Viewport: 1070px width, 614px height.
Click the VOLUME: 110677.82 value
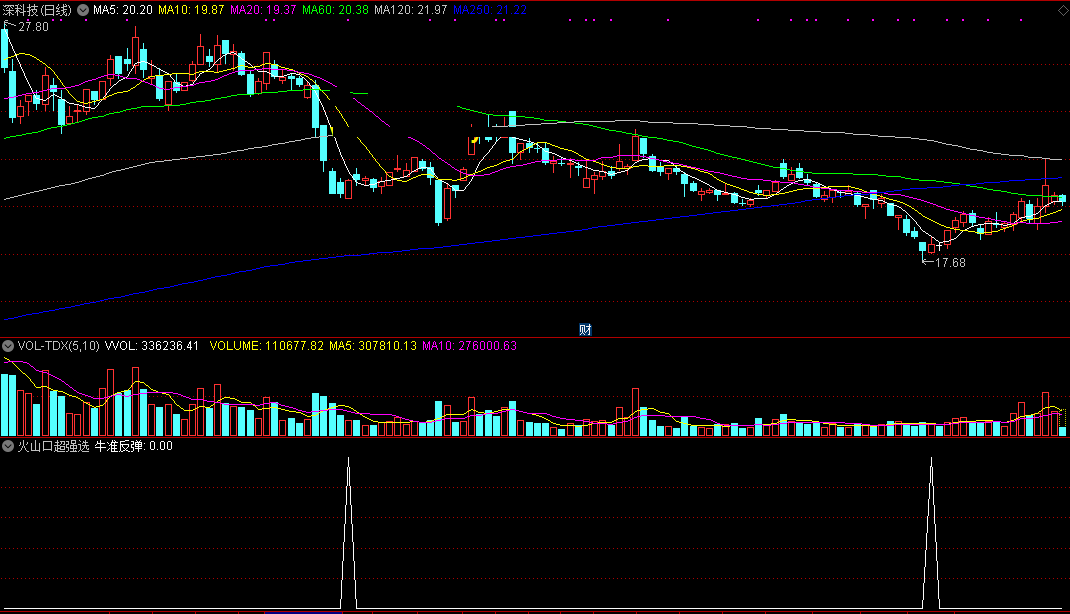pyautogui.click(x=267, y=346)
